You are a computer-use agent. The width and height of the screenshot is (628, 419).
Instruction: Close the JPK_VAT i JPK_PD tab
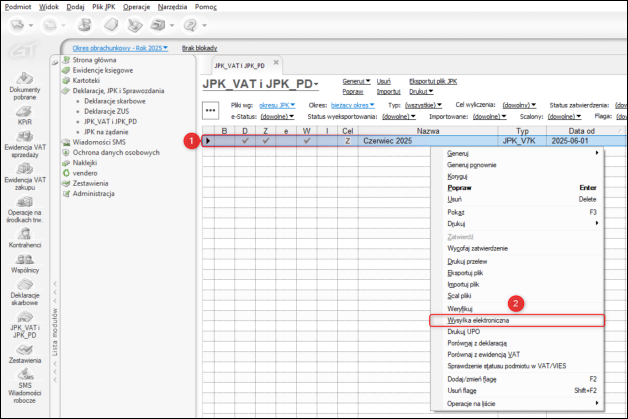click(276, 62)
